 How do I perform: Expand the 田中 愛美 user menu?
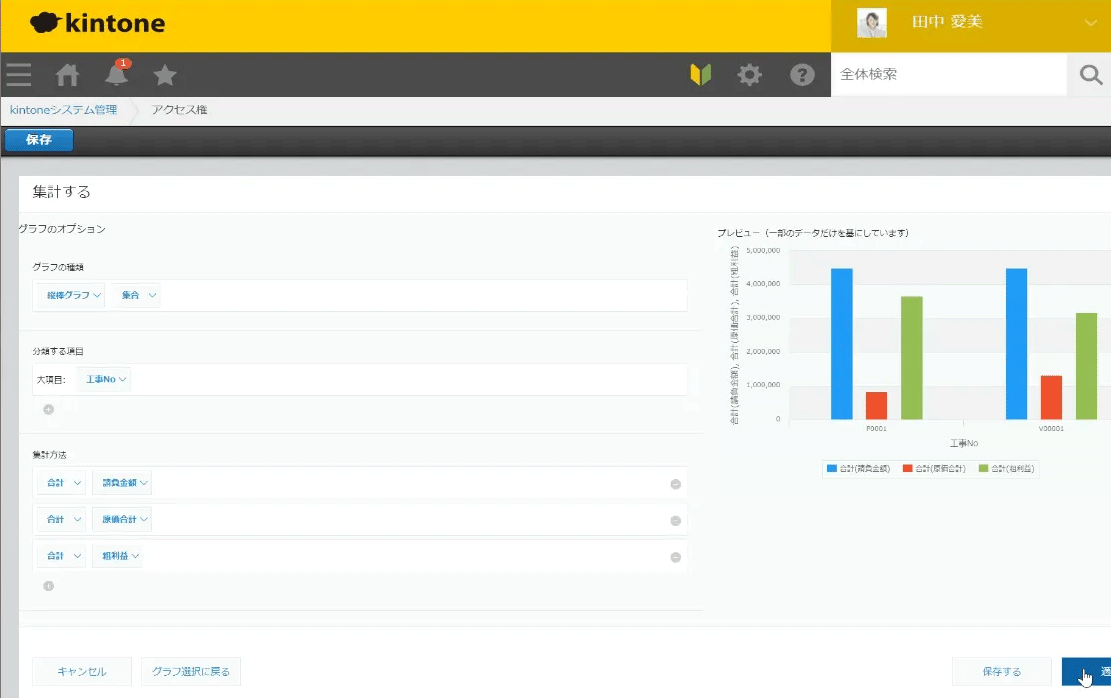(x=1089, y=22)
